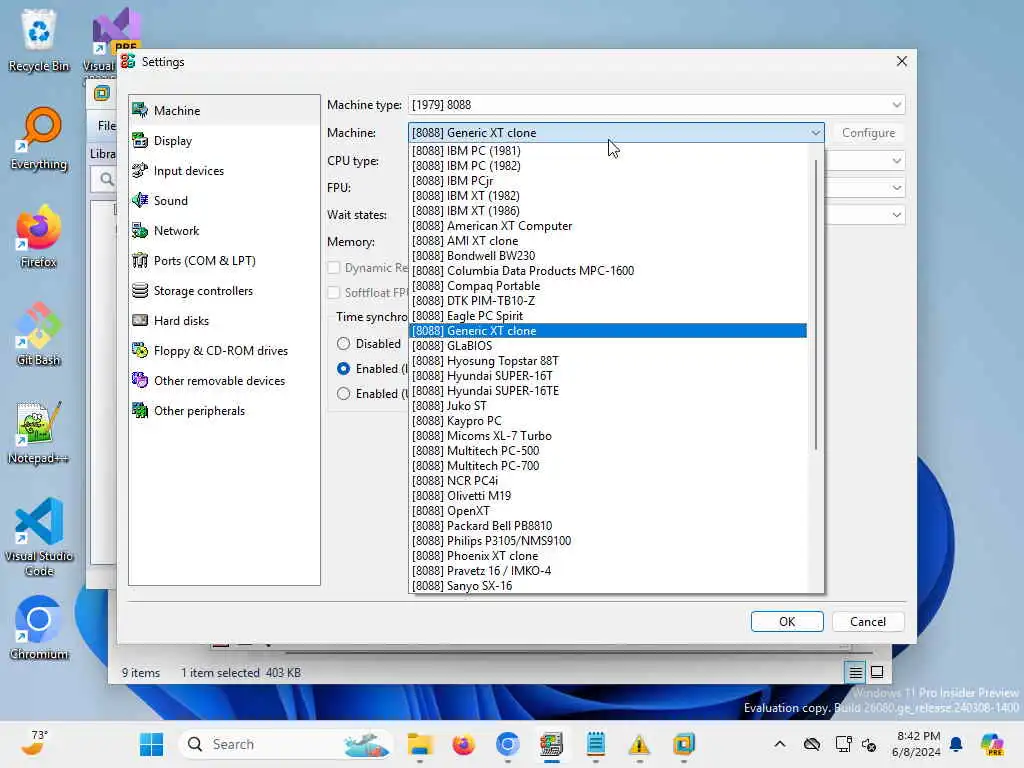Screen dimensions: 1024x768
Task: Choose Hyundai SUPER-16TE machine
Action: pyautogui.click(x=608, y=391)
